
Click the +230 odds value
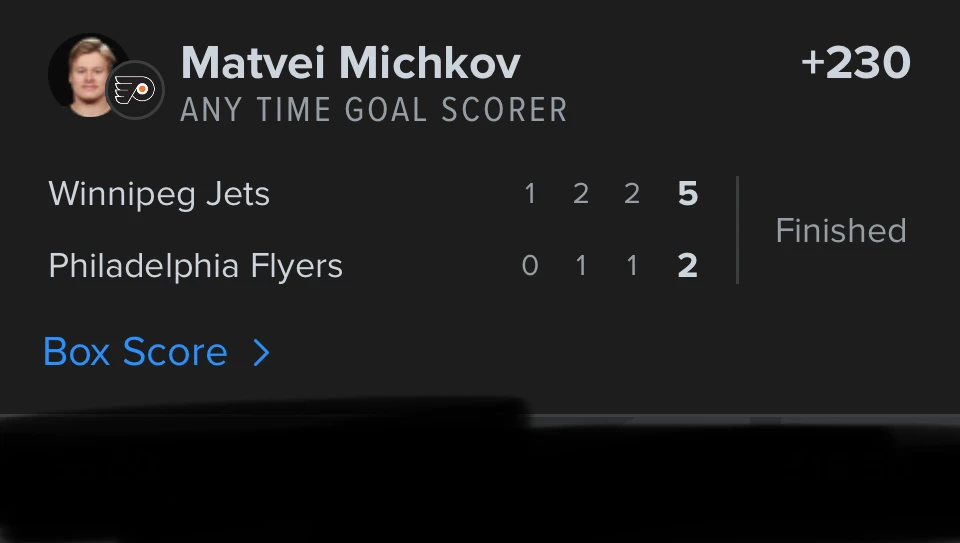click(856, 62)
